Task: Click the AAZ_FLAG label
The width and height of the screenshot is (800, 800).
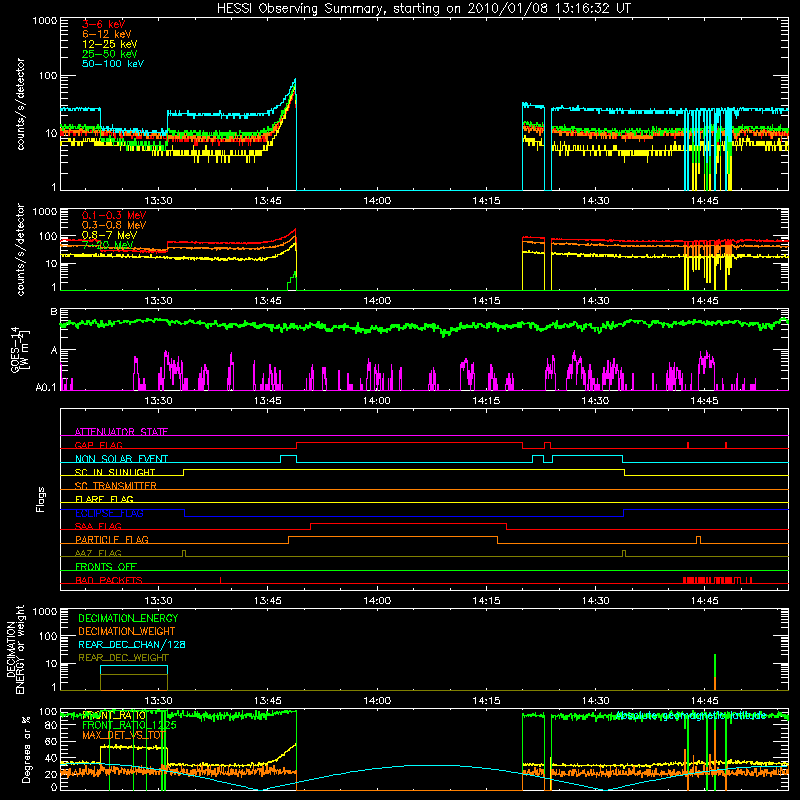Action: pyautogui.click(x=98, y=553)
